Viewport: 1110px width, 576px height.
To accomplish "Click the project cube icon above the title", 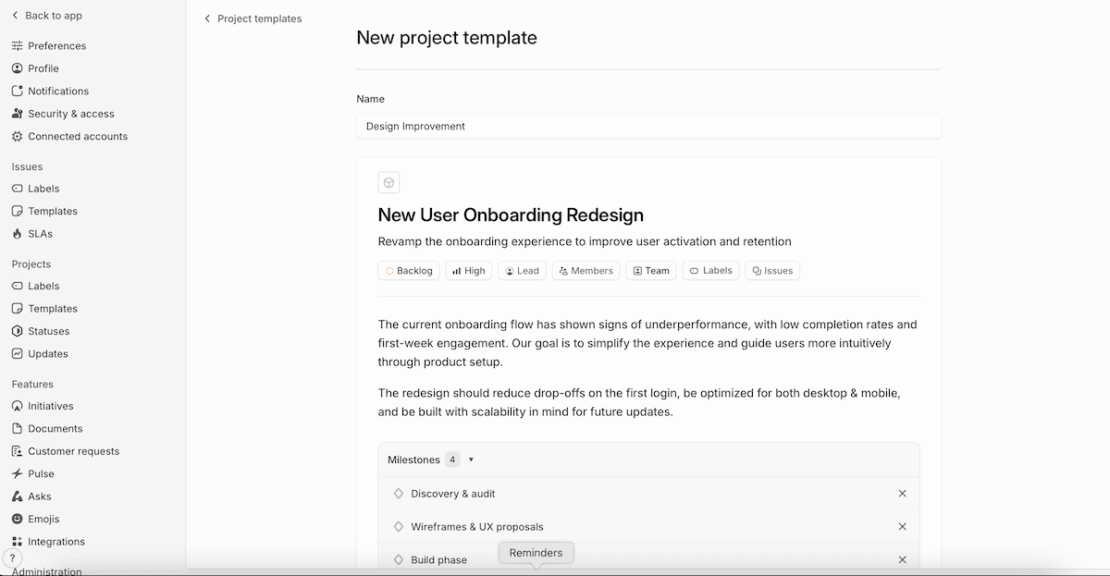I will [389, 182].
